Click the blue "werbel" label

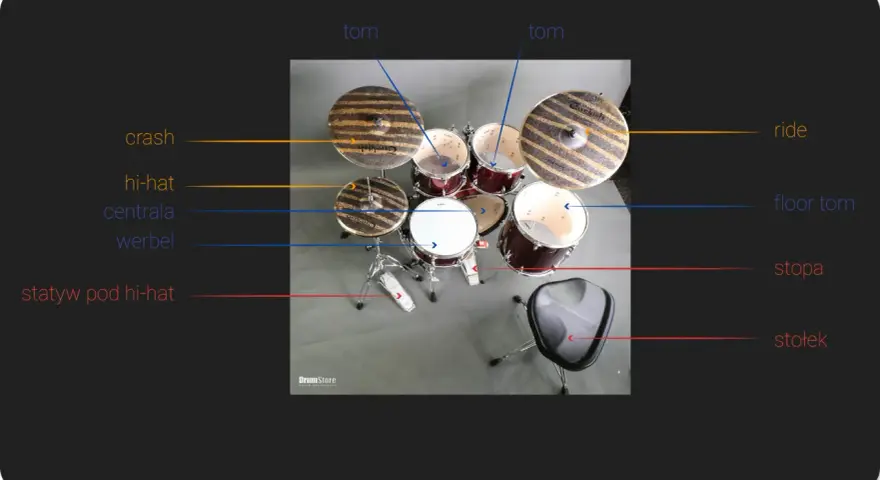(145, 241)
